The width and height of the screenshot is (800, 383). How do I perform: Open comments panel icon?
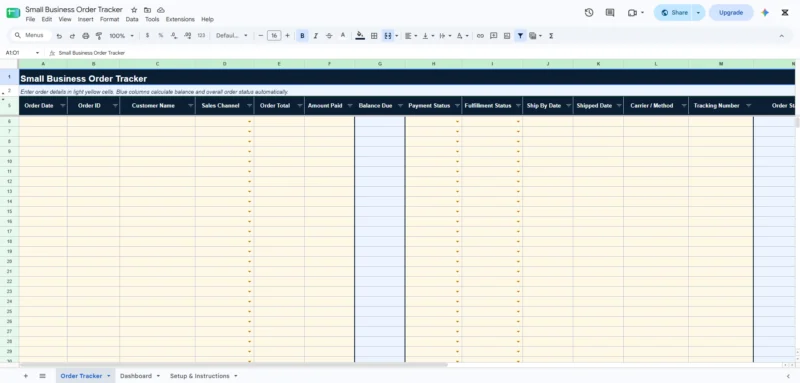pos(610,13)
